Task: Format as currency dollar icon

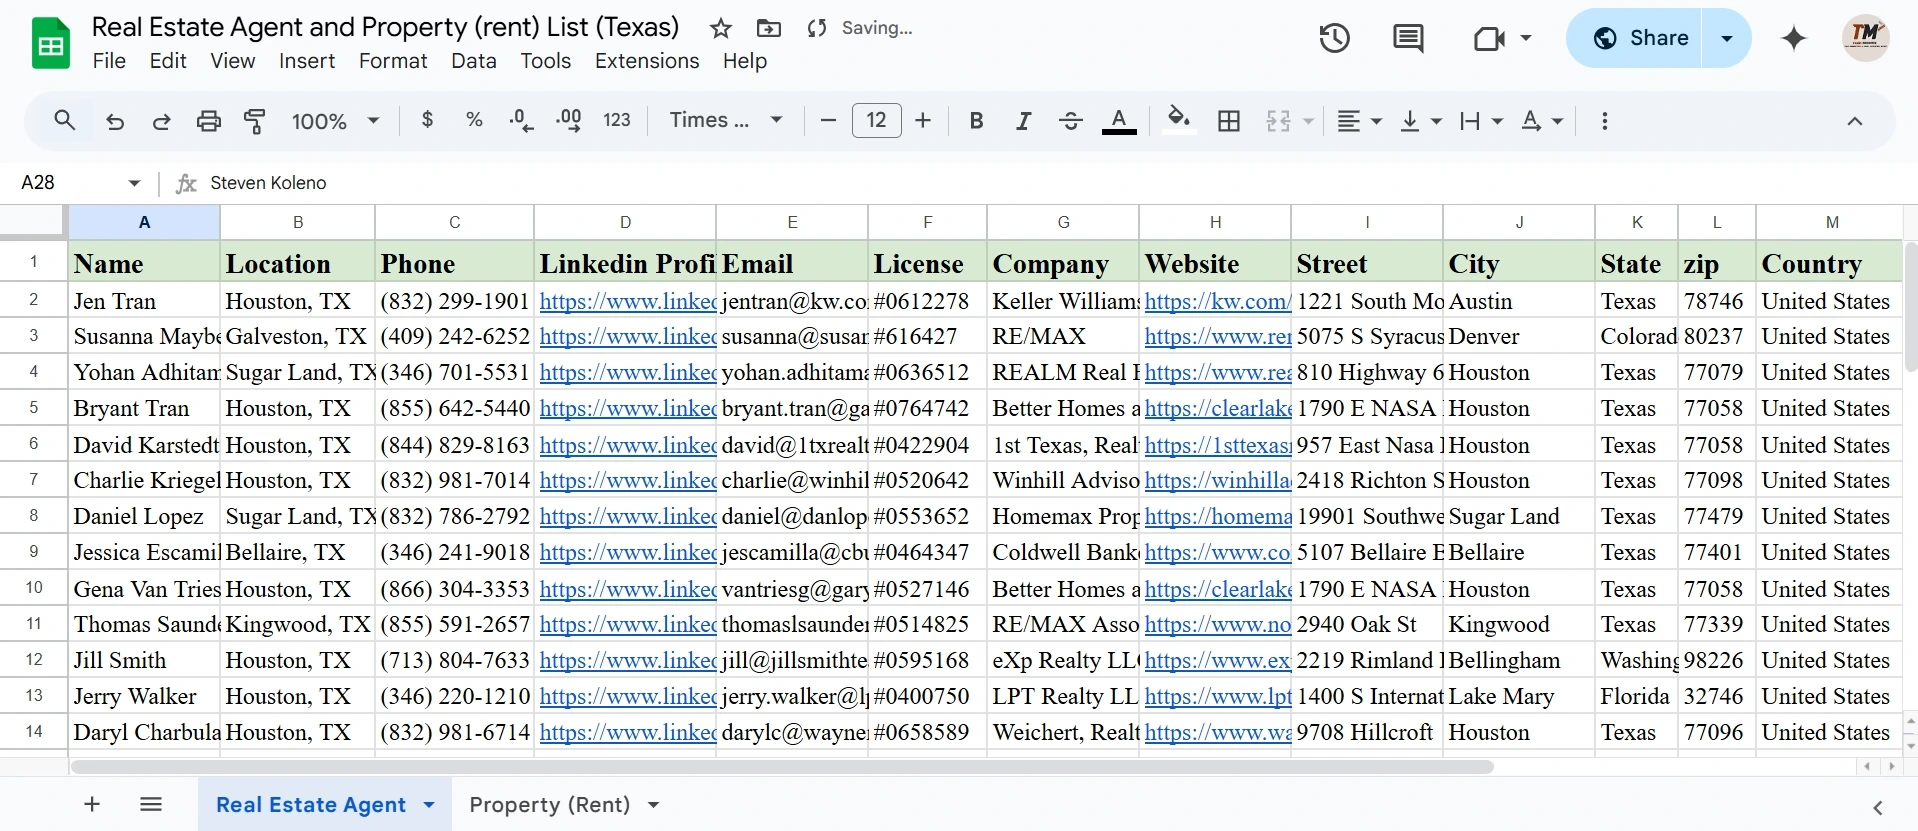Action: tap(428, 120)
